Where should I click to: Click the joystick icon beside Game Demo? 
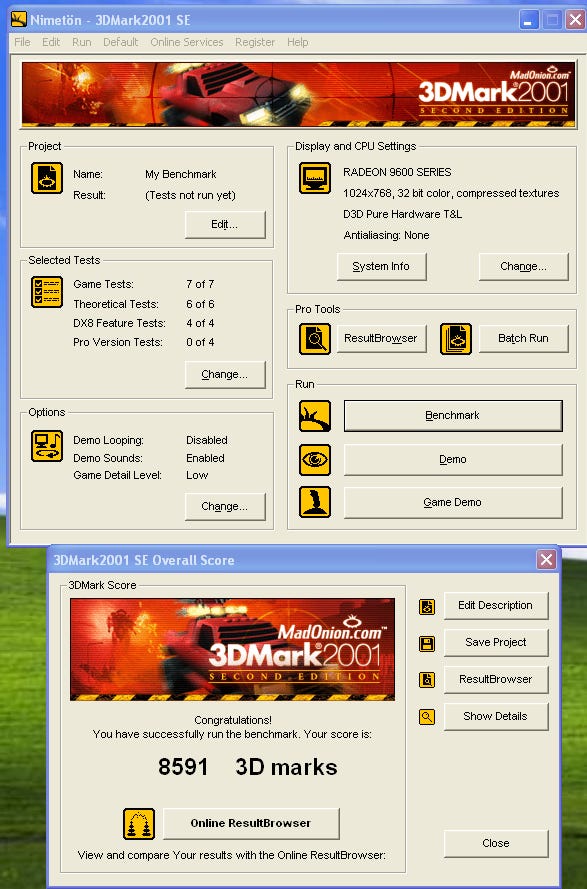(315, 502)
